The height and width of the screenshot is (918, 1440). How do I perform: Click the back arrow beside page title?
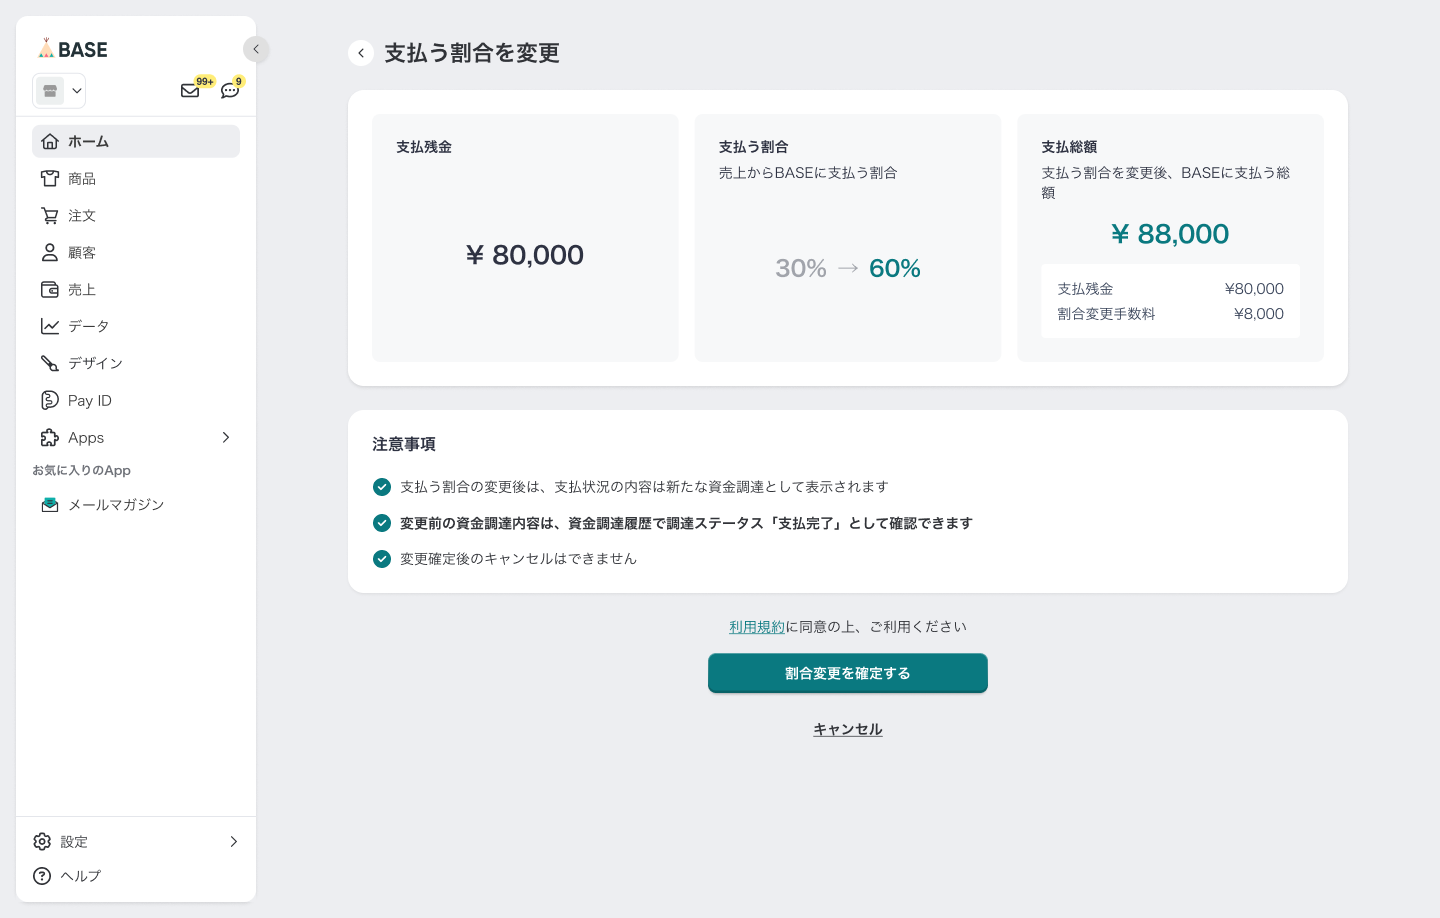pyautogui.click(x=361, y=53)
